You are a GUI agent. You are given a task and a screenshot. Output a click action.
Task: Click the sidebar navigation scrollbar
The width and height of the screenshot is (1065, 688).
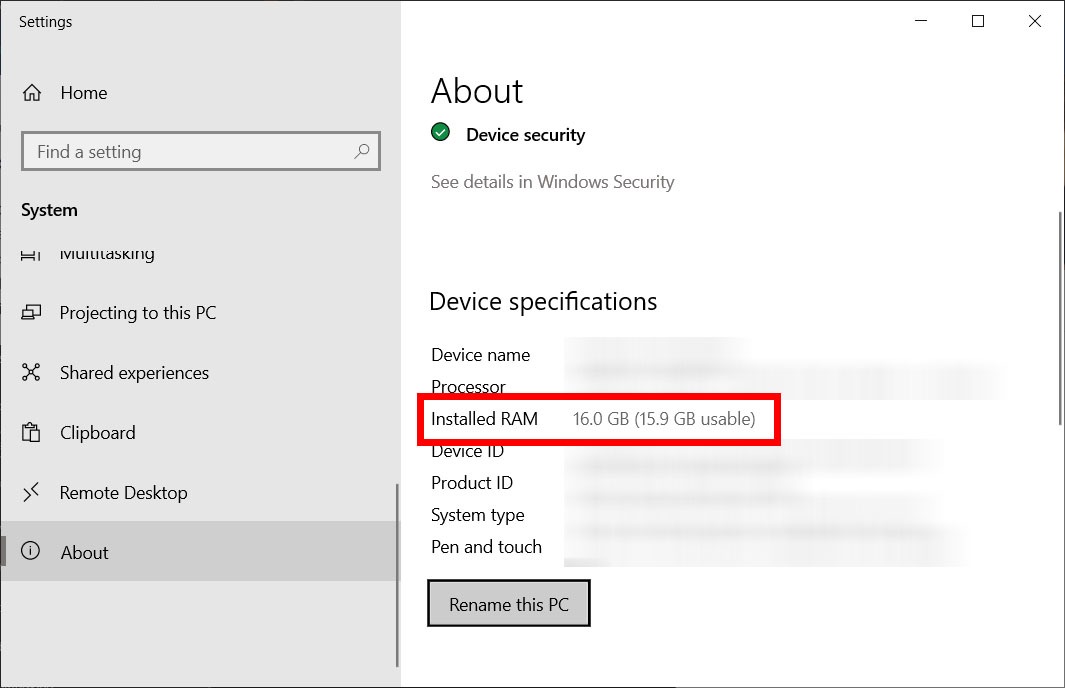click(397, 575)
